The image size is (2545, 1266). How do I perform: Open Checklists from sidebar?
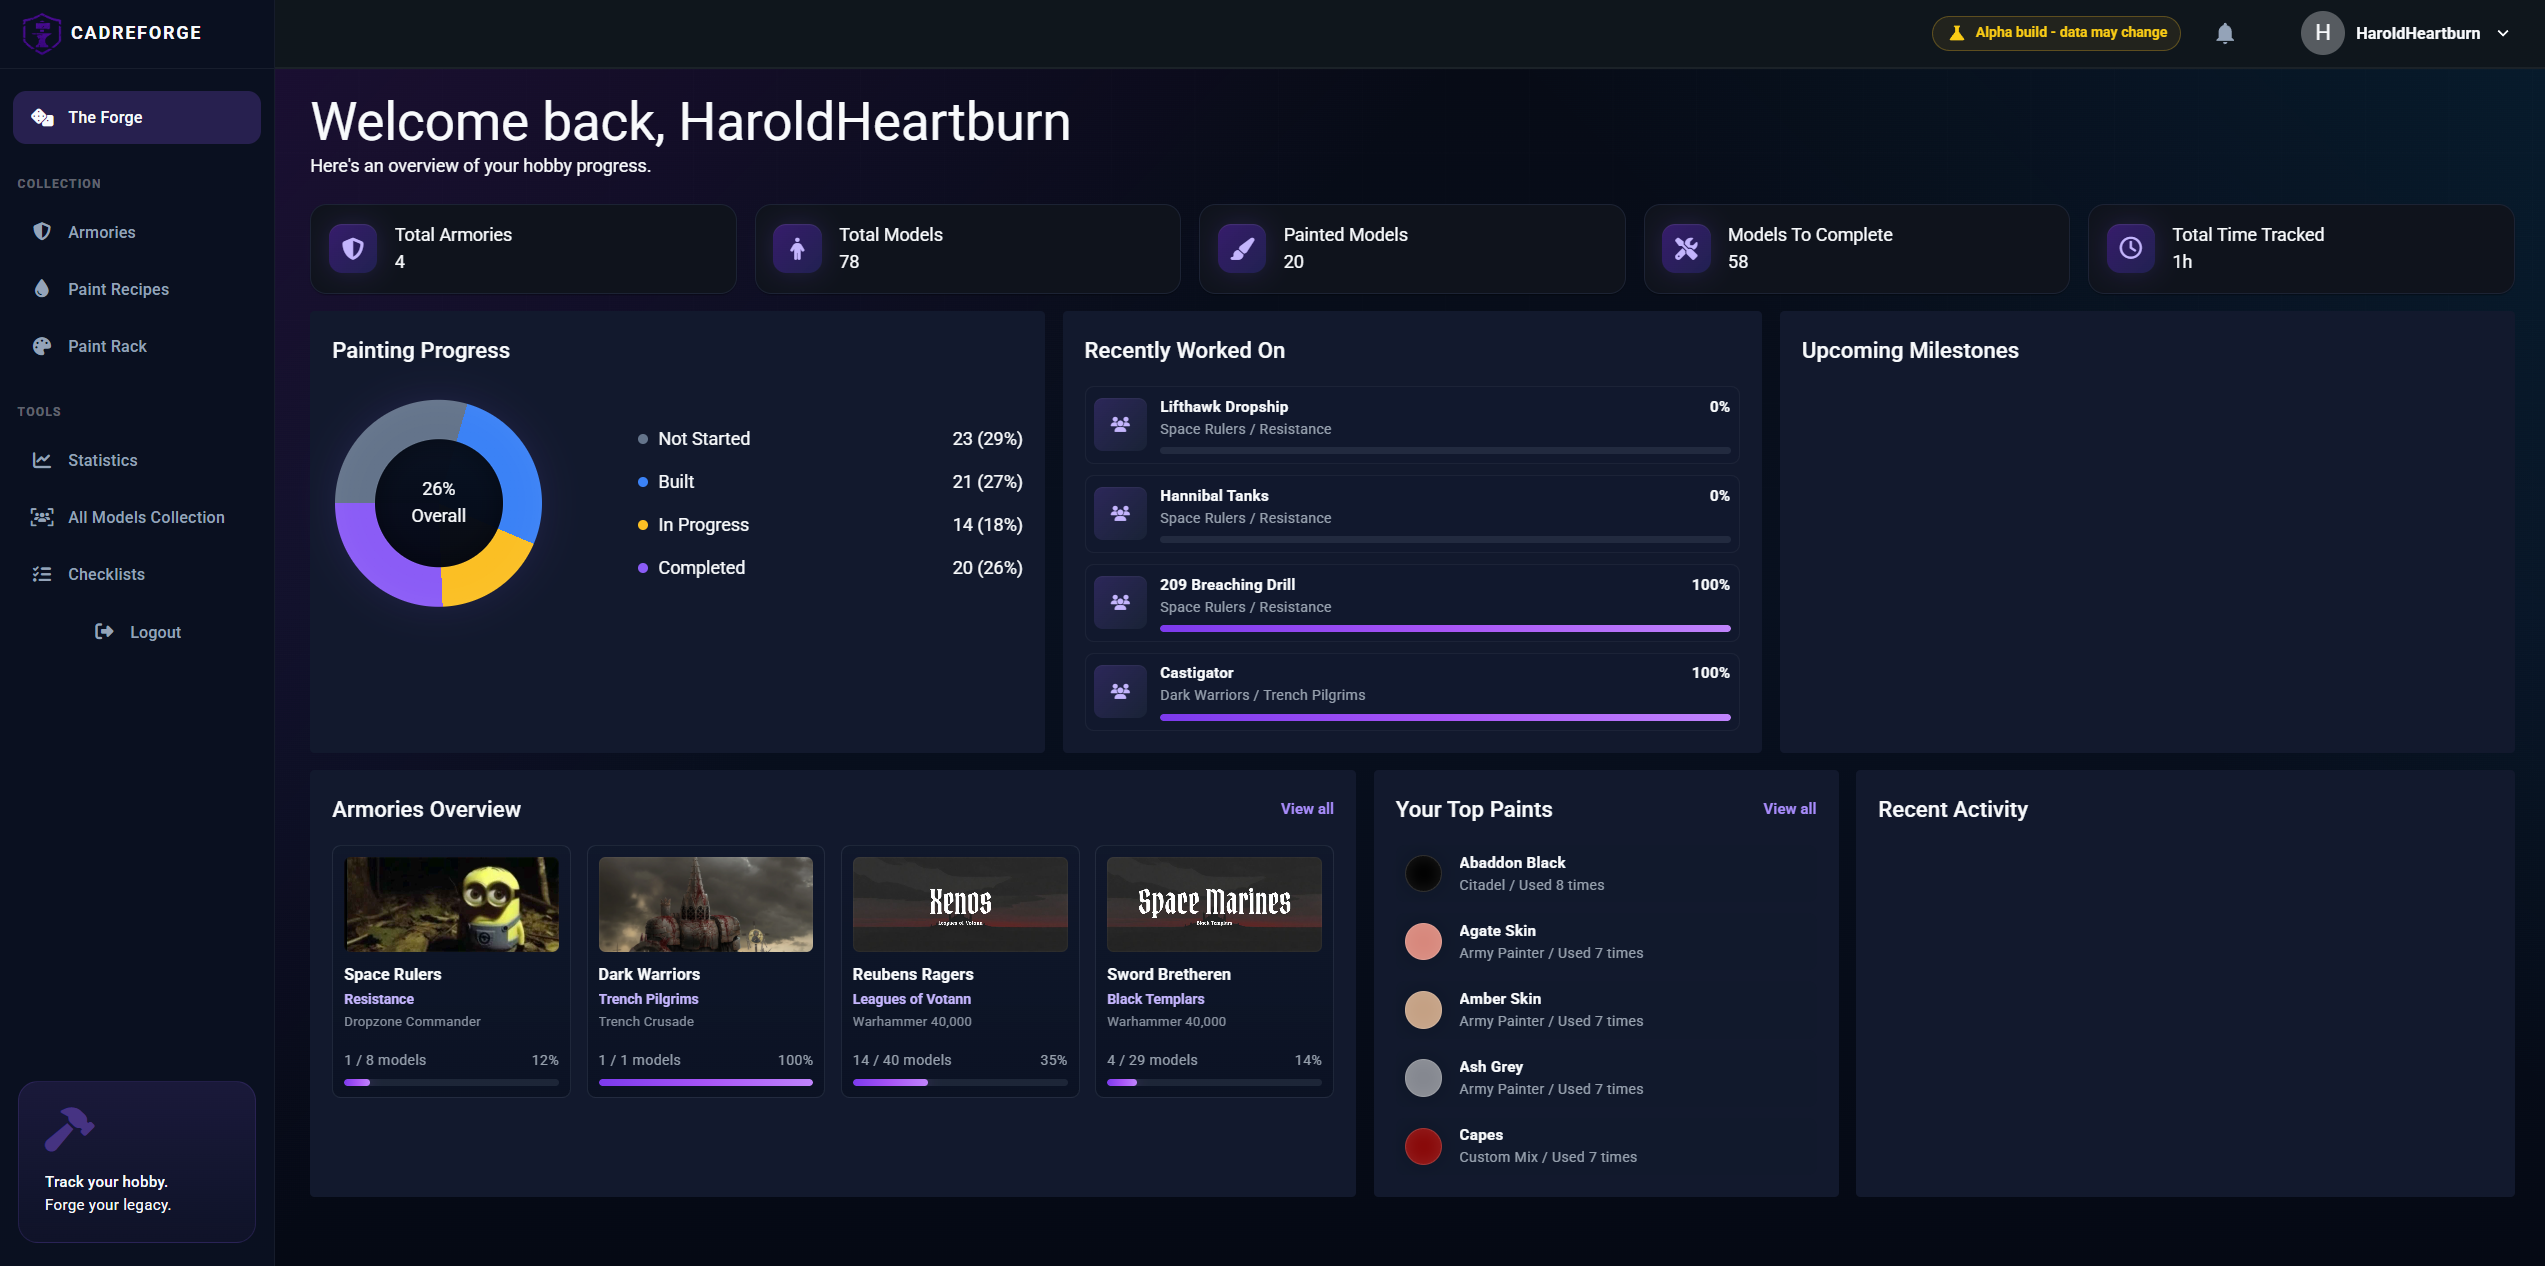pos(137,574)
